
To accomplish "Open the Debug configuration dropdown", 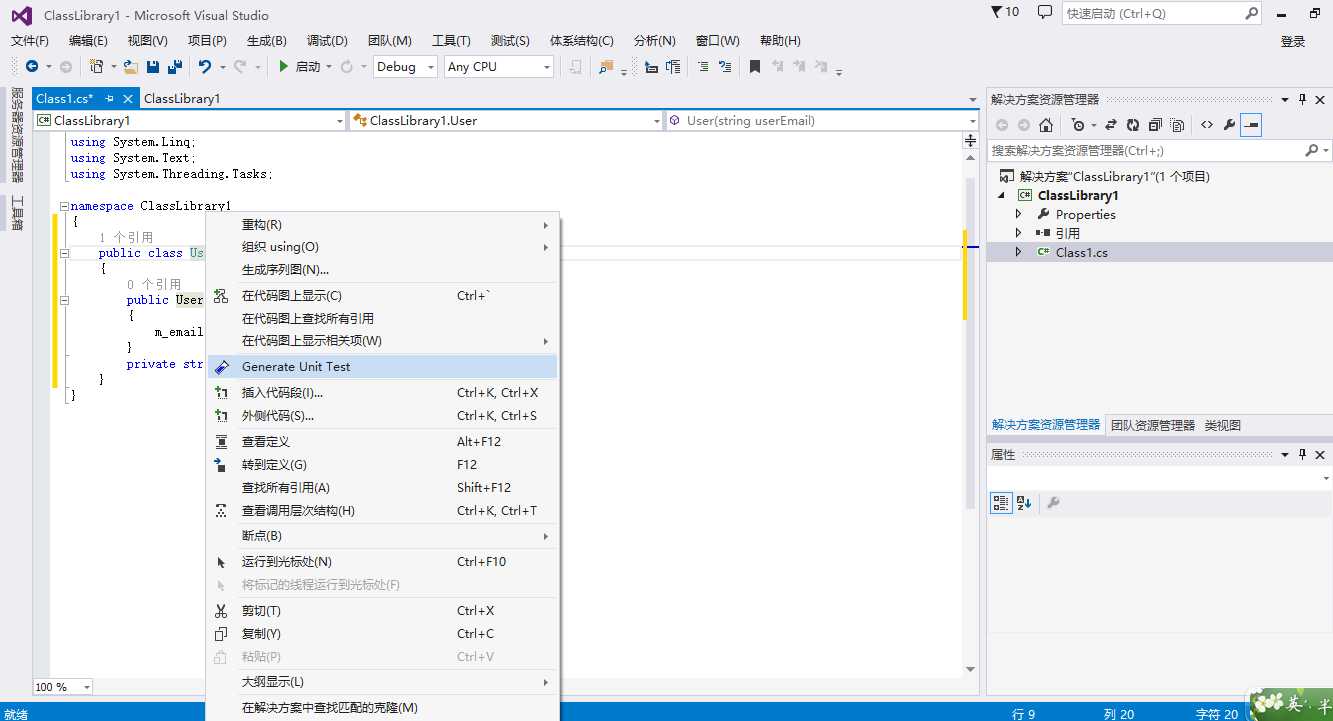I will pos(406,67).
